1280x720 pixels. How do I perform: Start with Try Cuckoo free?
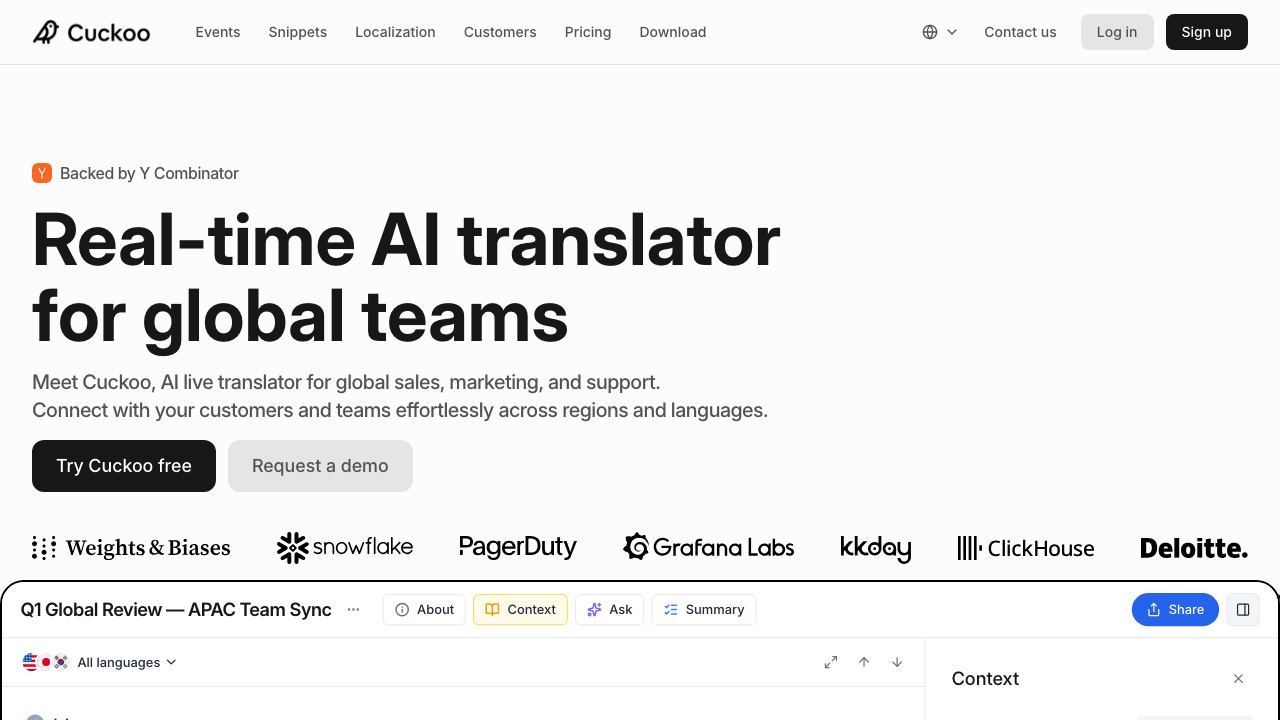124,466
